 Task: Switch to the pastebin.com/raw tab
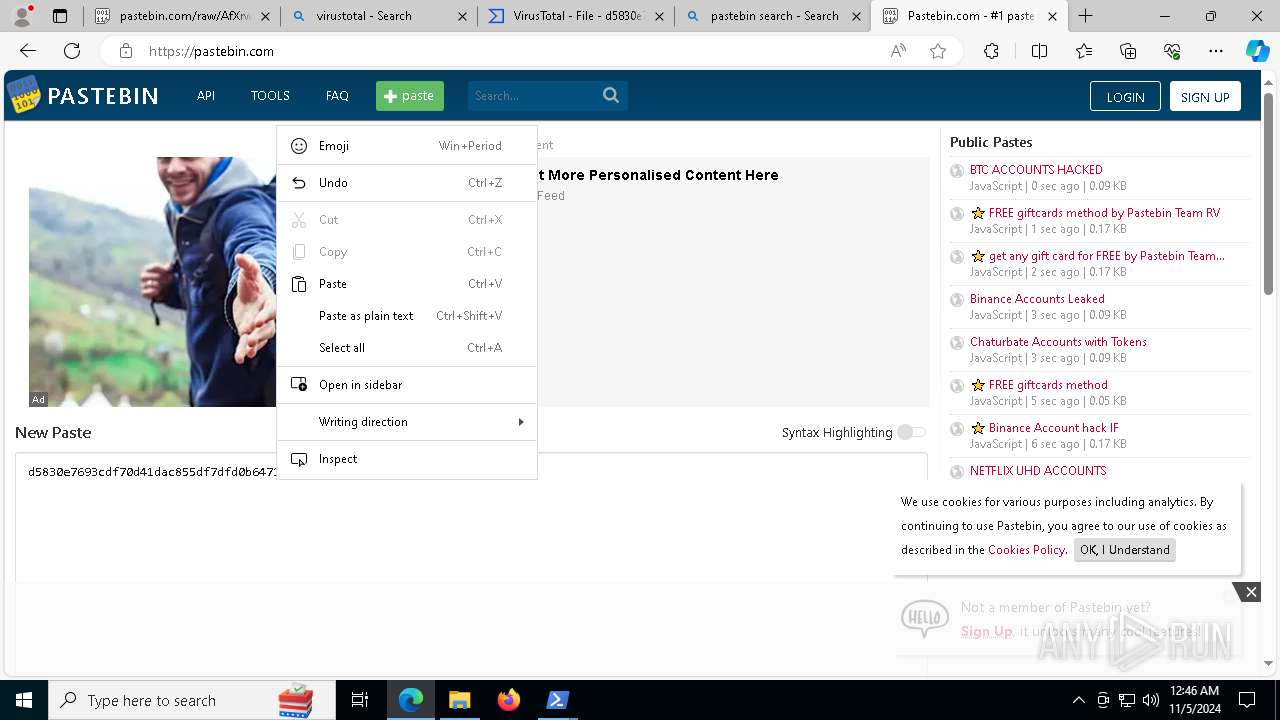[180, 16]
